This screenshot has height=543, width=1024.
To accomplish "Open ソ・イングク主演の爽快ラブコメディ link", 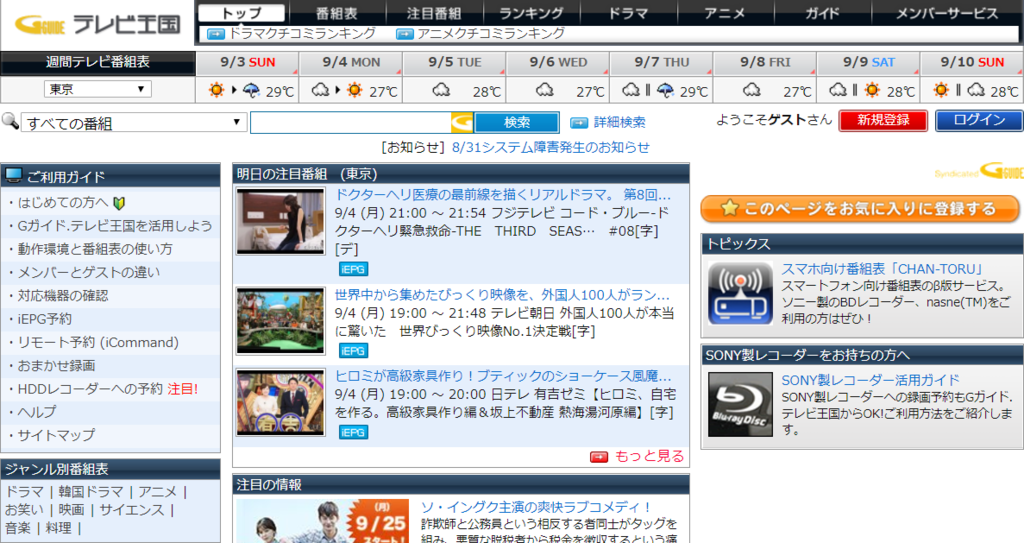I will pos(536,507).
